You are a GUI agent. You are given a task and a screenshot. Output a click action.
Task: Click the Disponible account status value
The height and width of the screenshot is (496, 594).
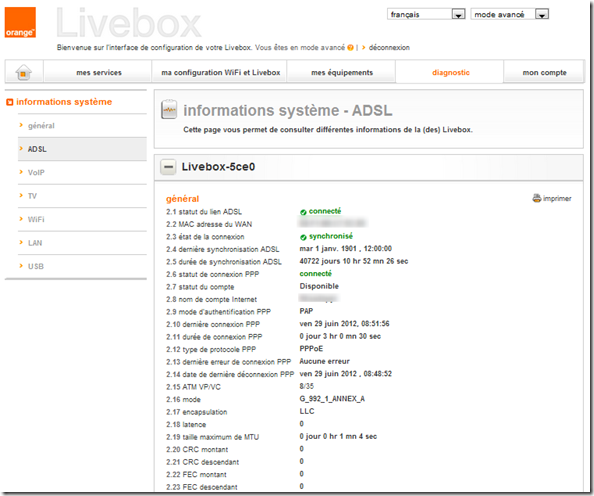coord(319,286)
